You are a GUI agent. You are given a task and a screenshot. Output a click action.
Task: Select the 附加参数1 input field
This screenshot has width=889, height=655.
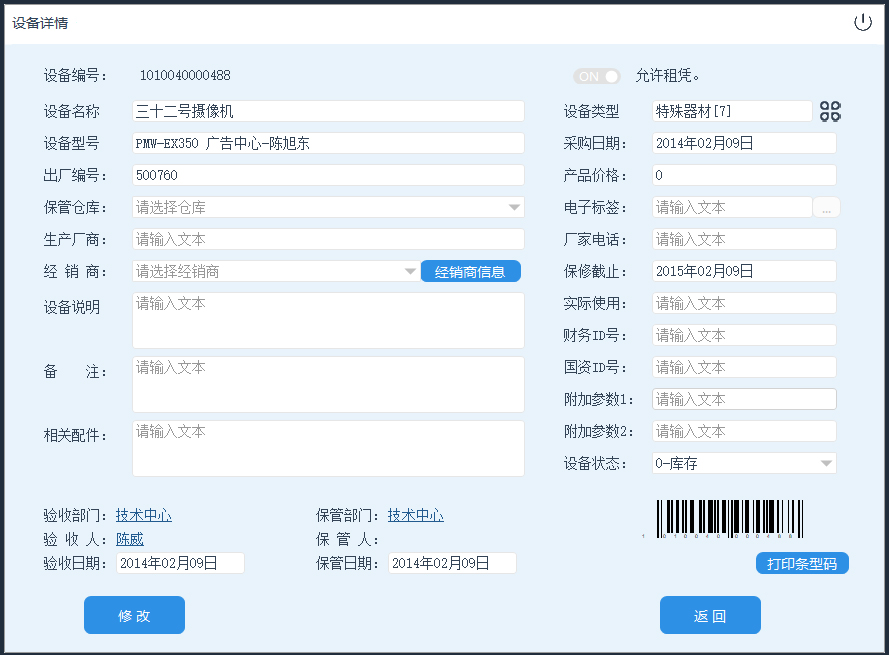744,399
